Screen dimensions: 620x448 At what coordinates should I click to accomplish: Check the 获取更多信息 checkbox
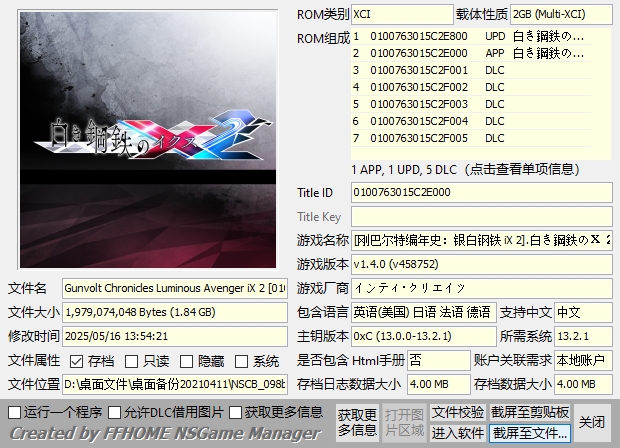pyautogui.click(x=236, y=412)
